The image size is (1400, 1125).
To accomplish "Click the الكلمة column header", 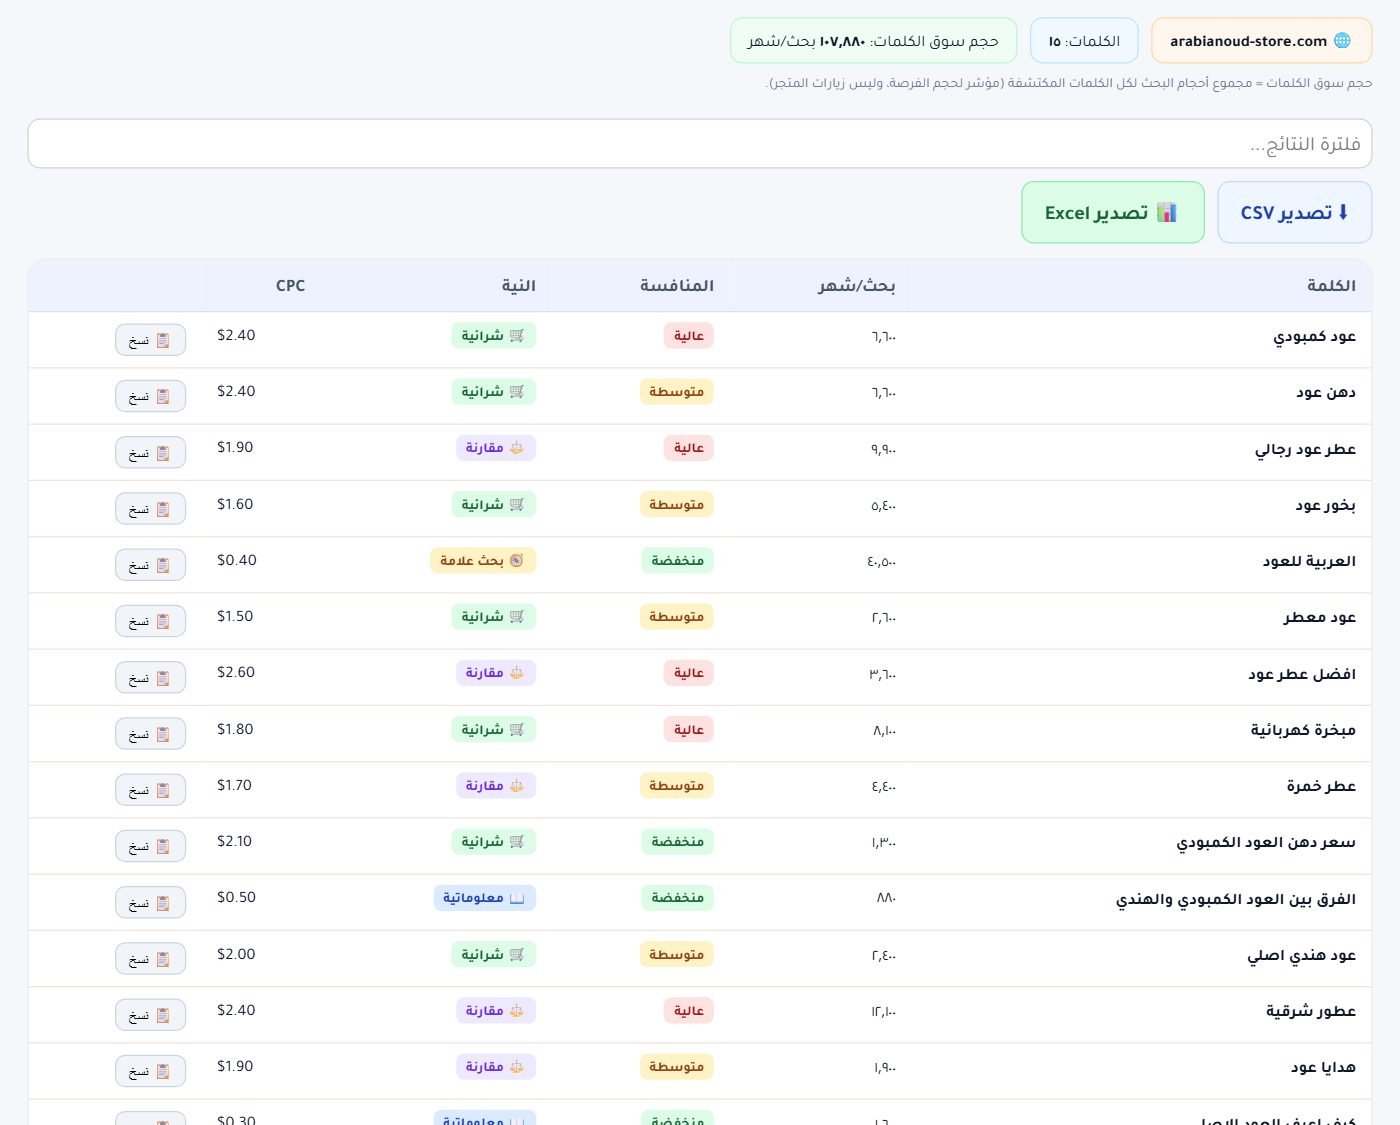I will pyautogui.click(x=1140, y=286).
